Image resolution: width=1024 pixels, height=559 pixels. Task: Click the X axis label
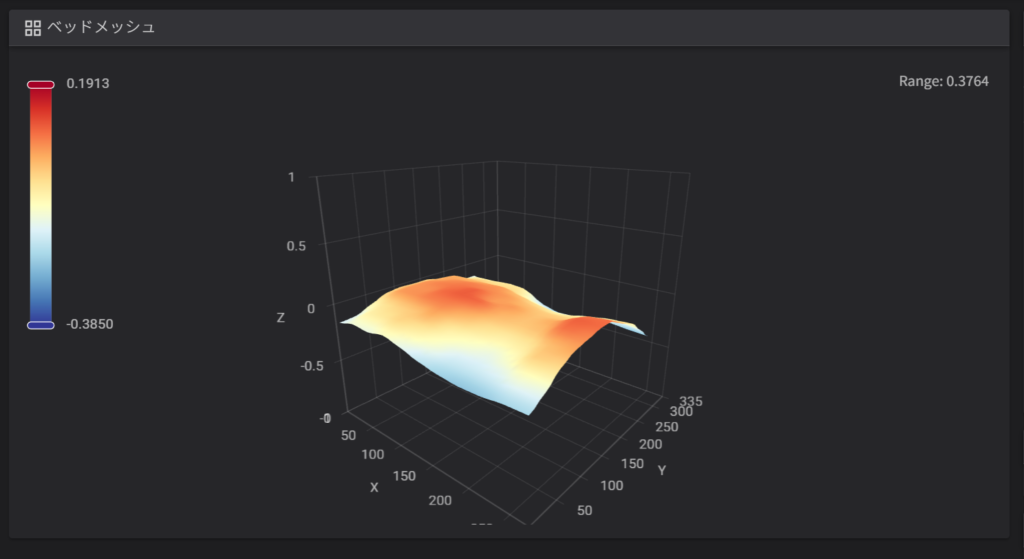[x=374, y=487]
